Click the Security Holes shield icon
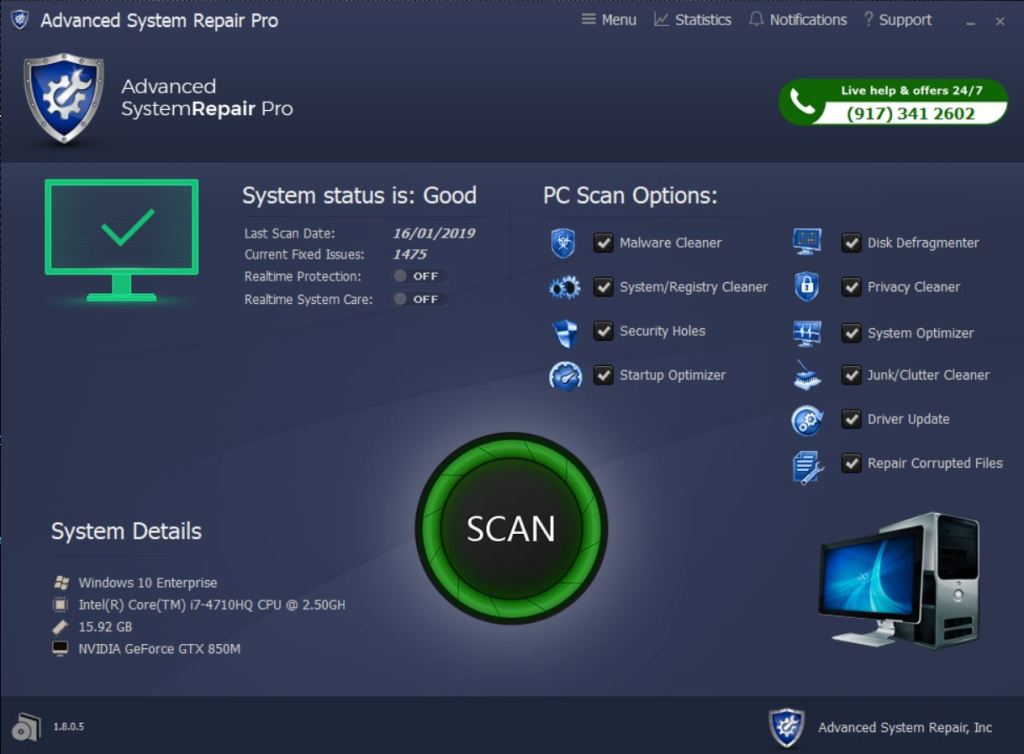 [564, 332]
